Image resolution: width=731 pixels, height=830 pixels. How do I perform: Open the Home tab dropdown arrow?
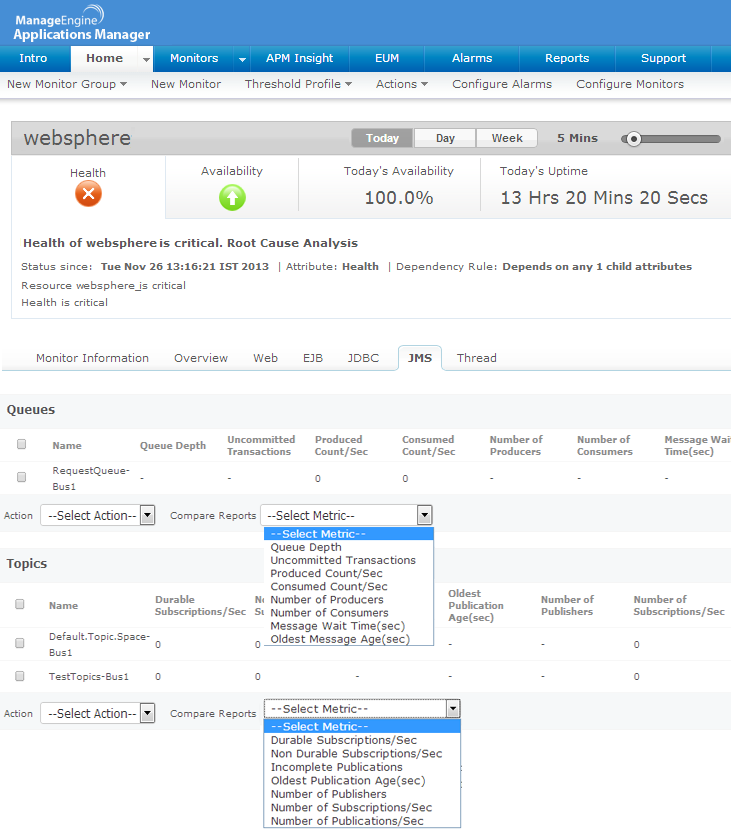pos(146,59)
